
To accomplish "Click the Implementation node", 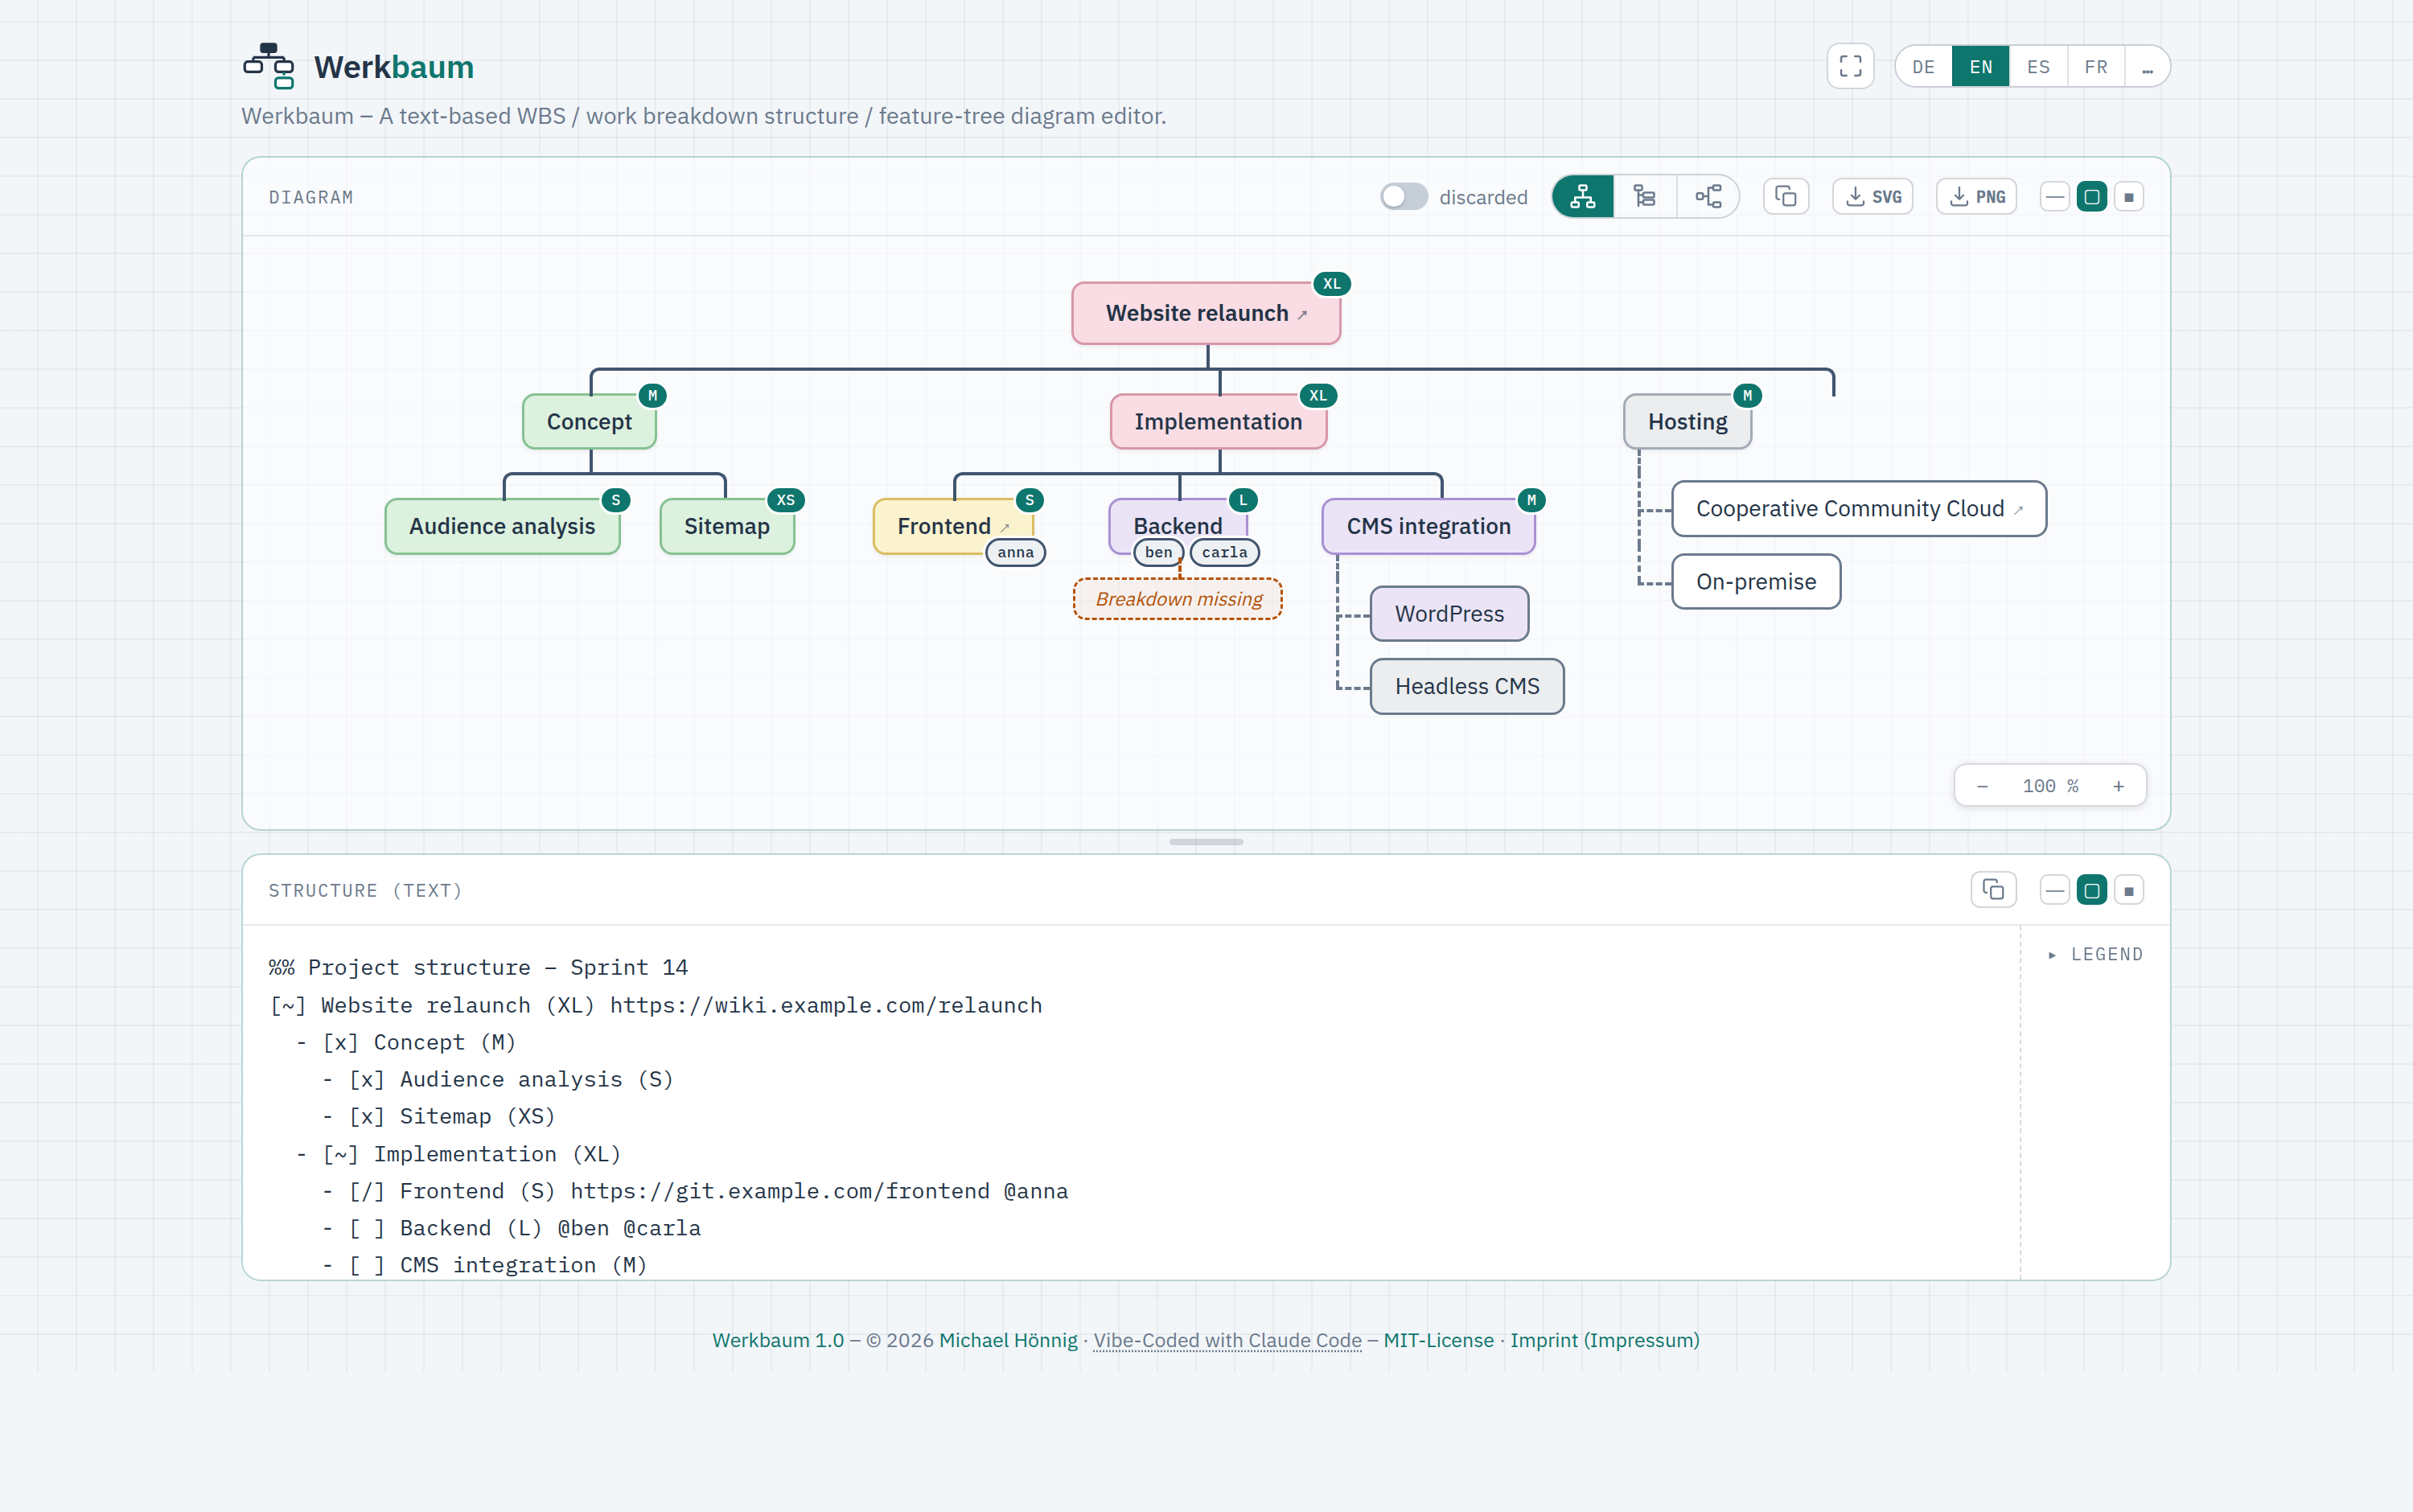I will [x=1218, y=422].
